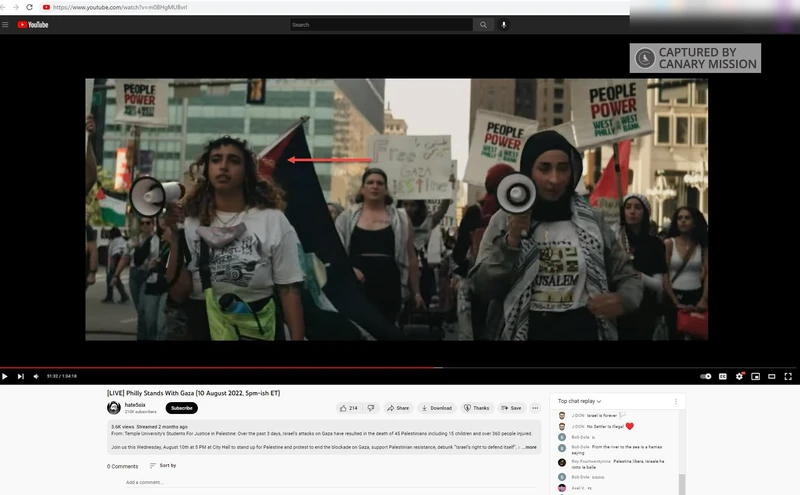Screen dimensions: 800x495
Task: Select the 'No Settler is illegal' chat message
Action: [x=596, y=426]
